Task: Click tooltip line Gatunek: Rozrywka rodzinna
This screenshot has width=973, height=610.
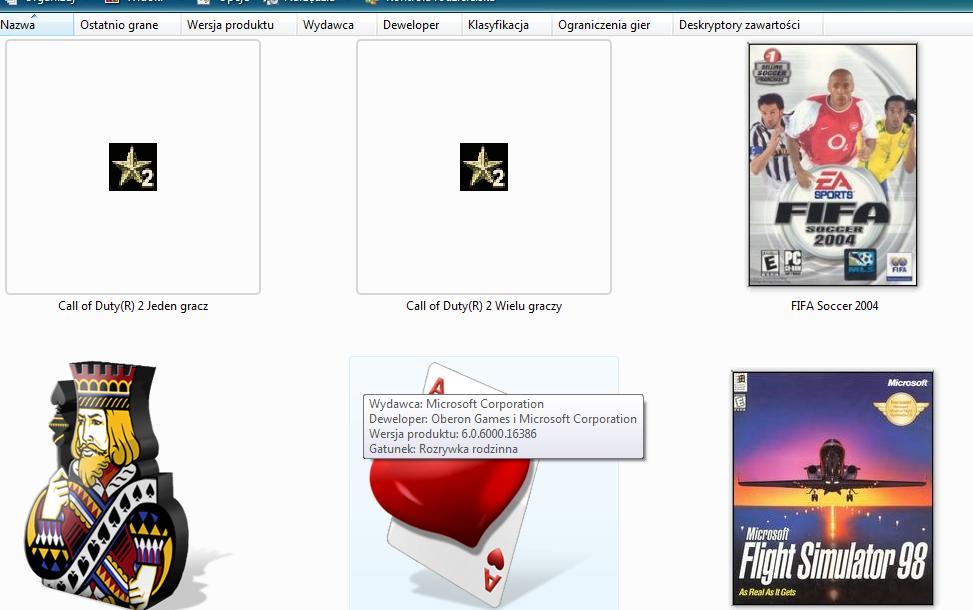Action: click(x=443, y=449)
